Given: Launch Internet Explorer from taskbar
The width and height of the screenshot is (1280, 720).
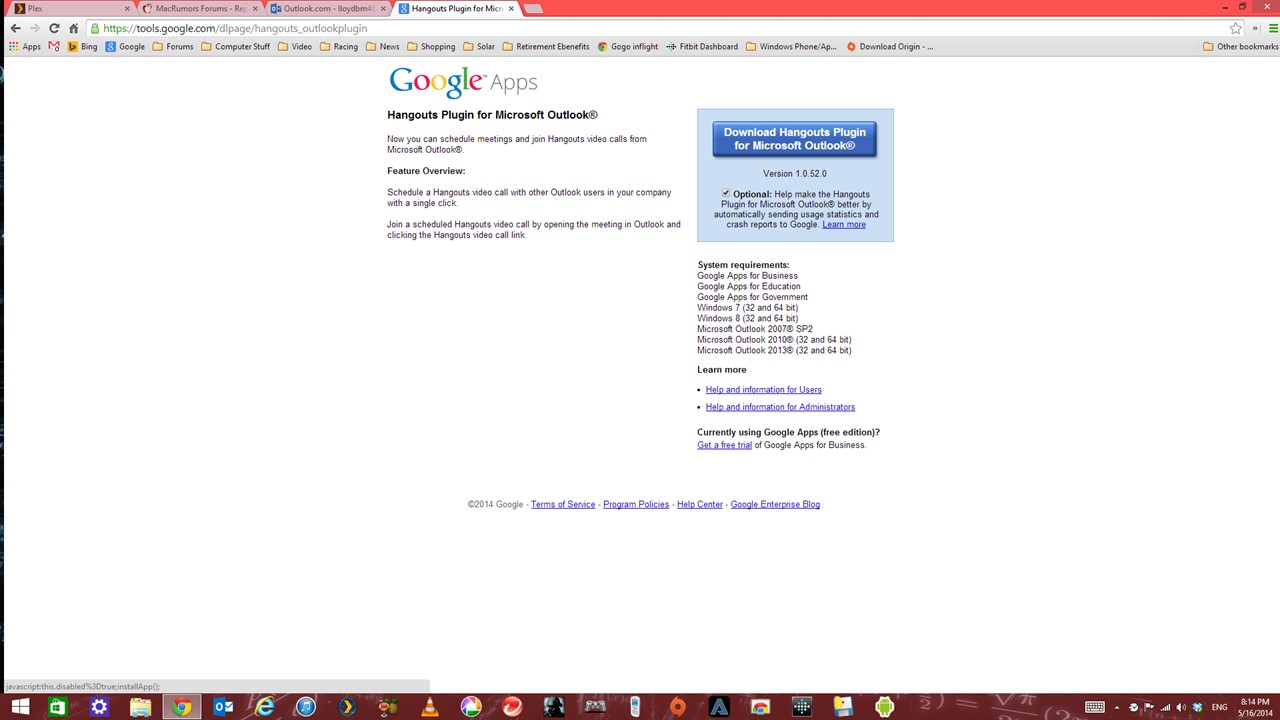Looking at the screenshot, I should 264,707.
